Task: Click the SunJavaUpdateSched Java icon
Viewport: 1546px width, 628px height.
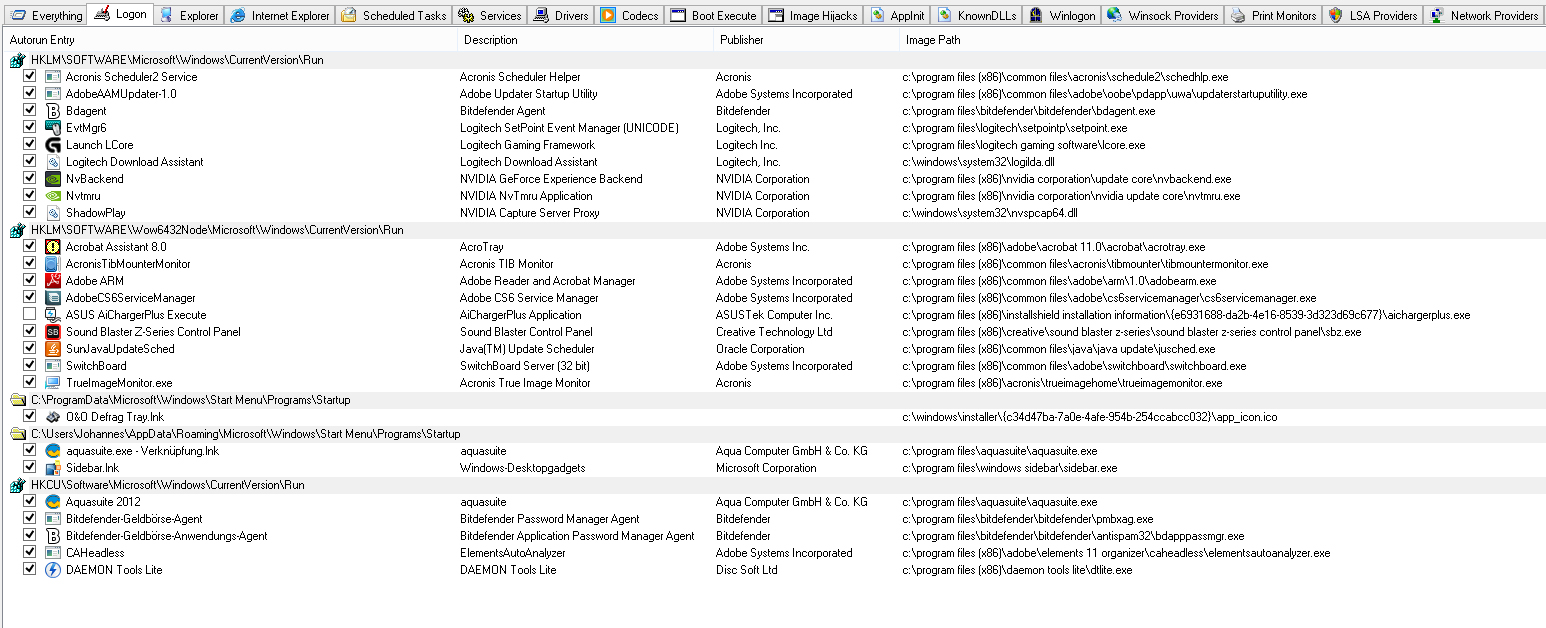Action: coord(53,349)
